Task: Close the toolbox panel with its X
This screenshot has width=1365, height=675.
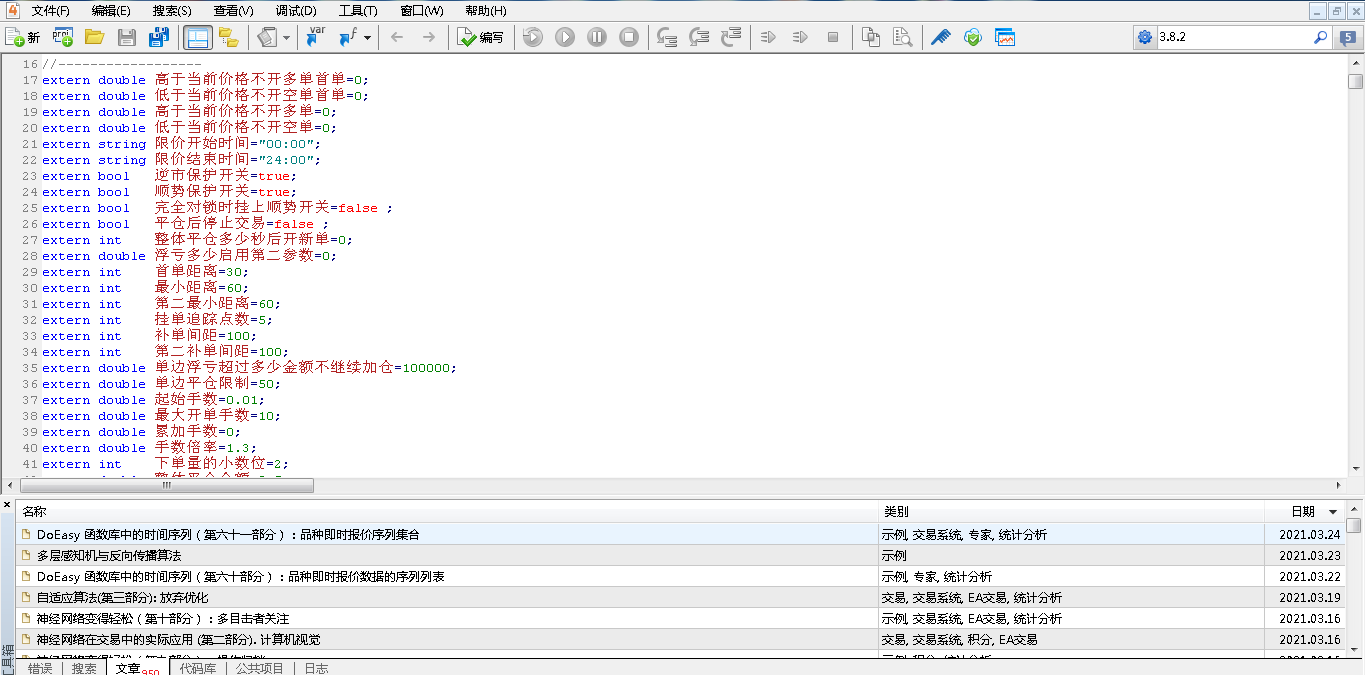Action: (7, 506)
